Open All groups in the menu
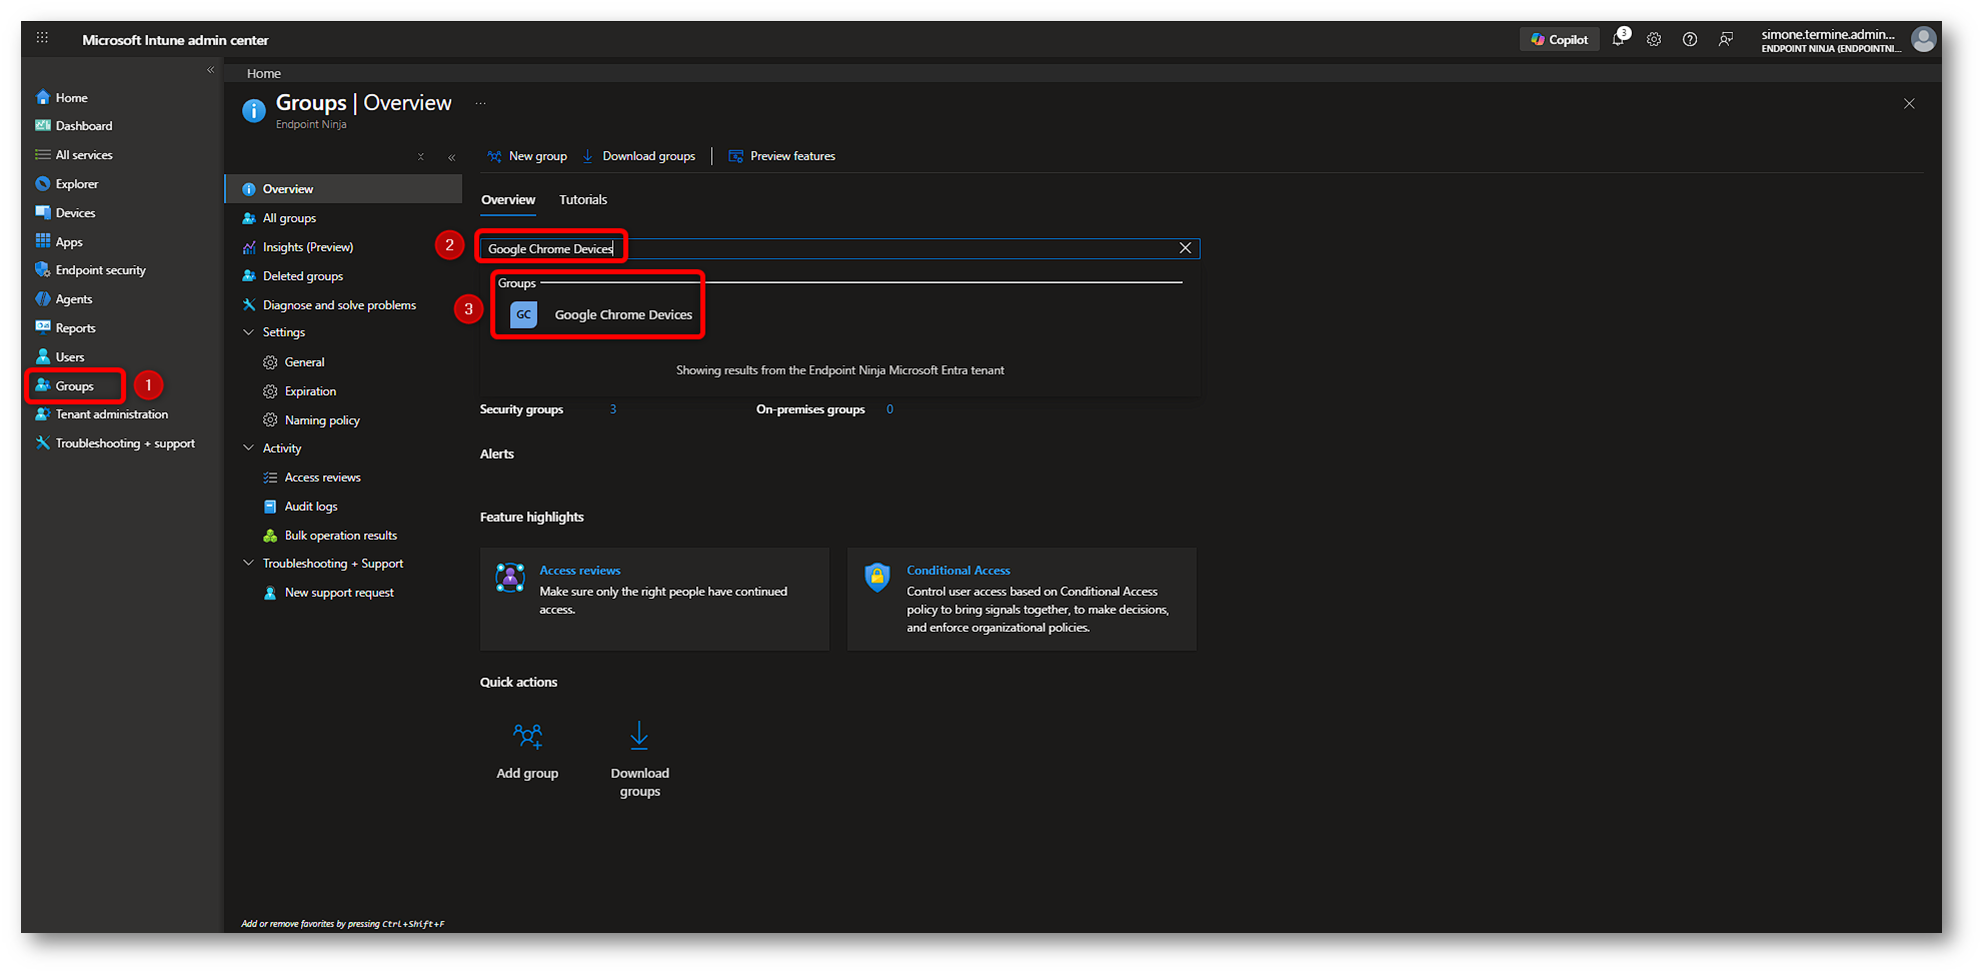This screenshot has height=975, width=1984. tap(289, 218)
